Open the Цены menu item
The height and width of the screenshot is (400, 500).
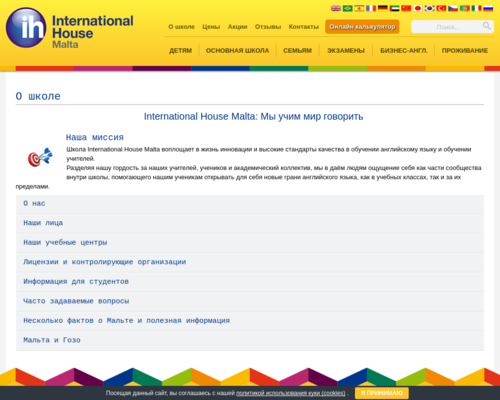click(x=211, y=27)
